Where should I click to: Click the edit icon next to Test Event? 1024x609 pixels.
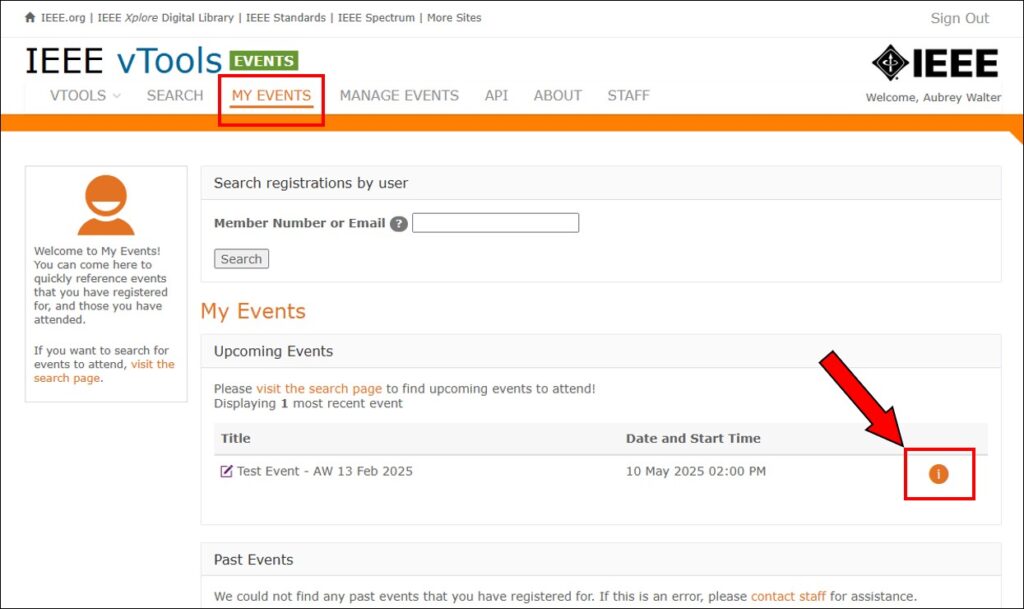click(226, 471)
